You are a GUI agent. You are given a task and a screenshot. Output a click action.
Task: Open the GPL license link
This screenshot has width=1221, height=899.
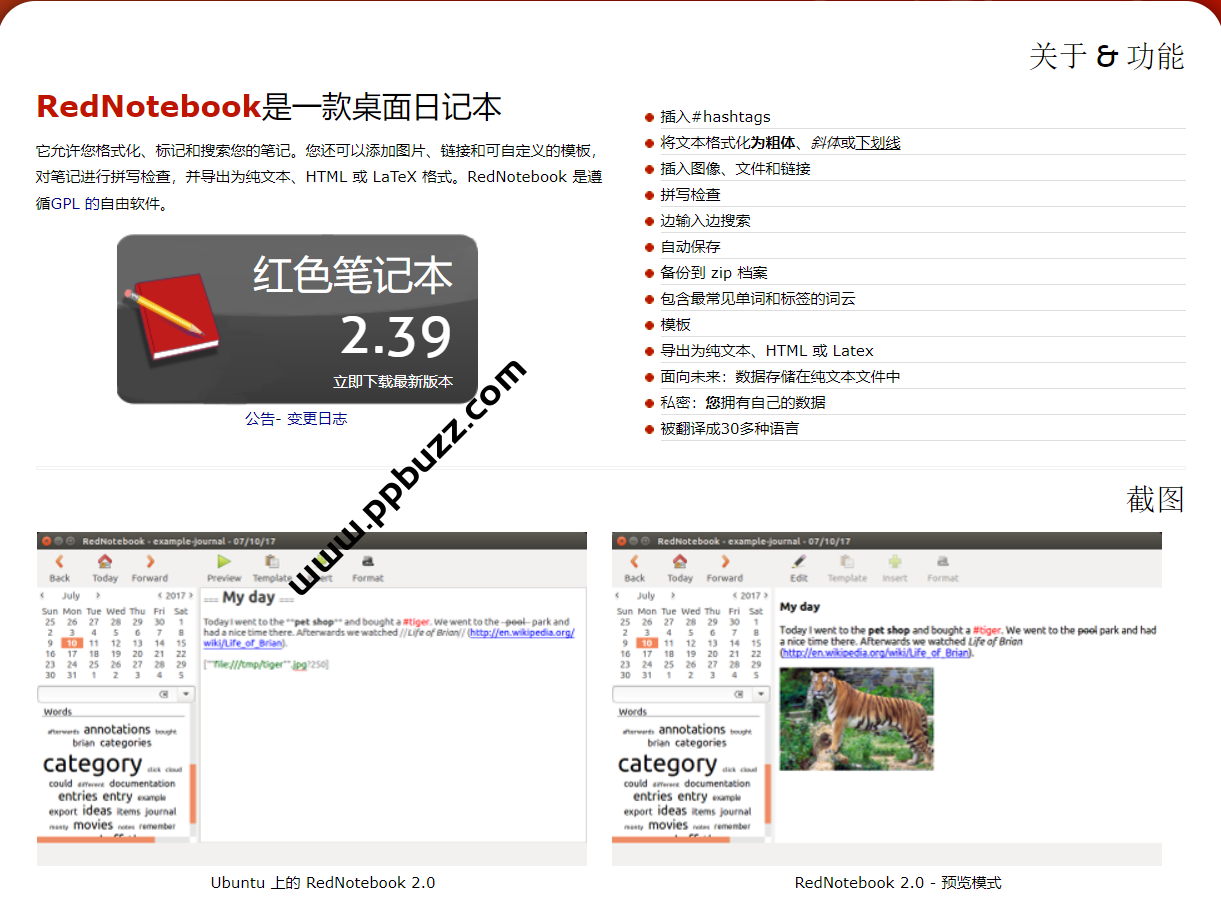pyautogui.click(x=65, y=203)
